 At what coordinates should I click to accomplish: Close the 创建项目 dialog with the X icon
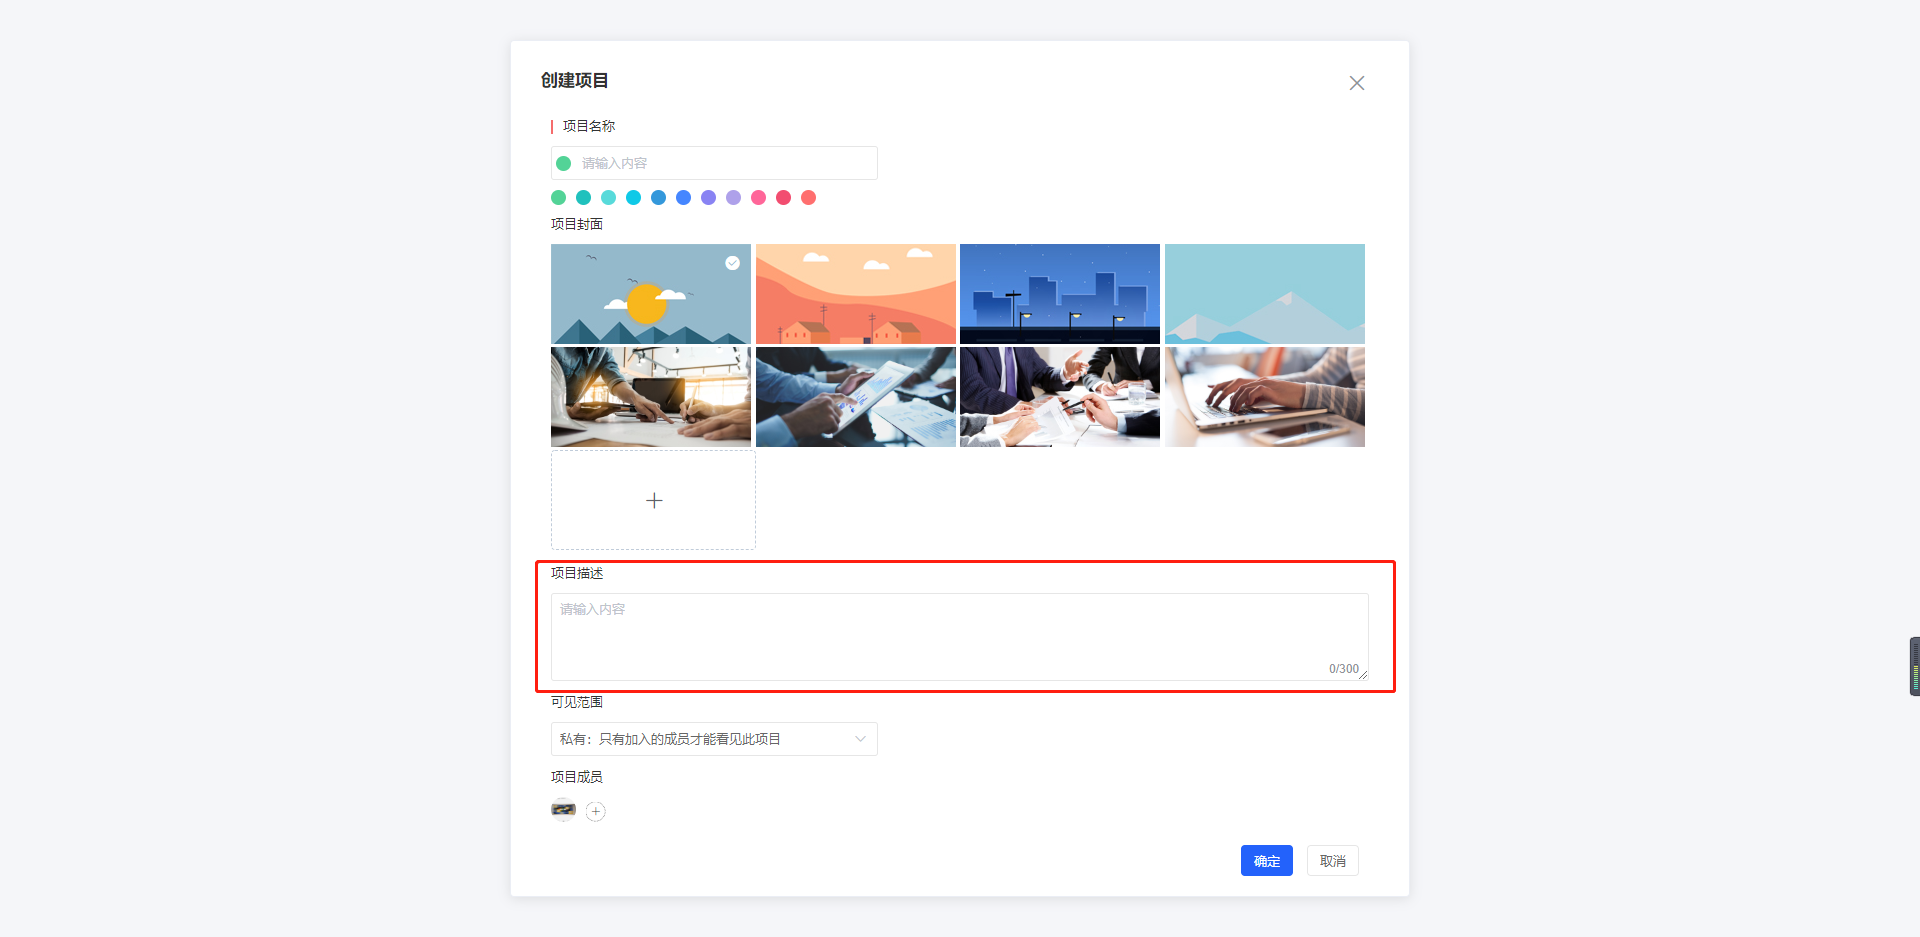(x=1357, y=83)
